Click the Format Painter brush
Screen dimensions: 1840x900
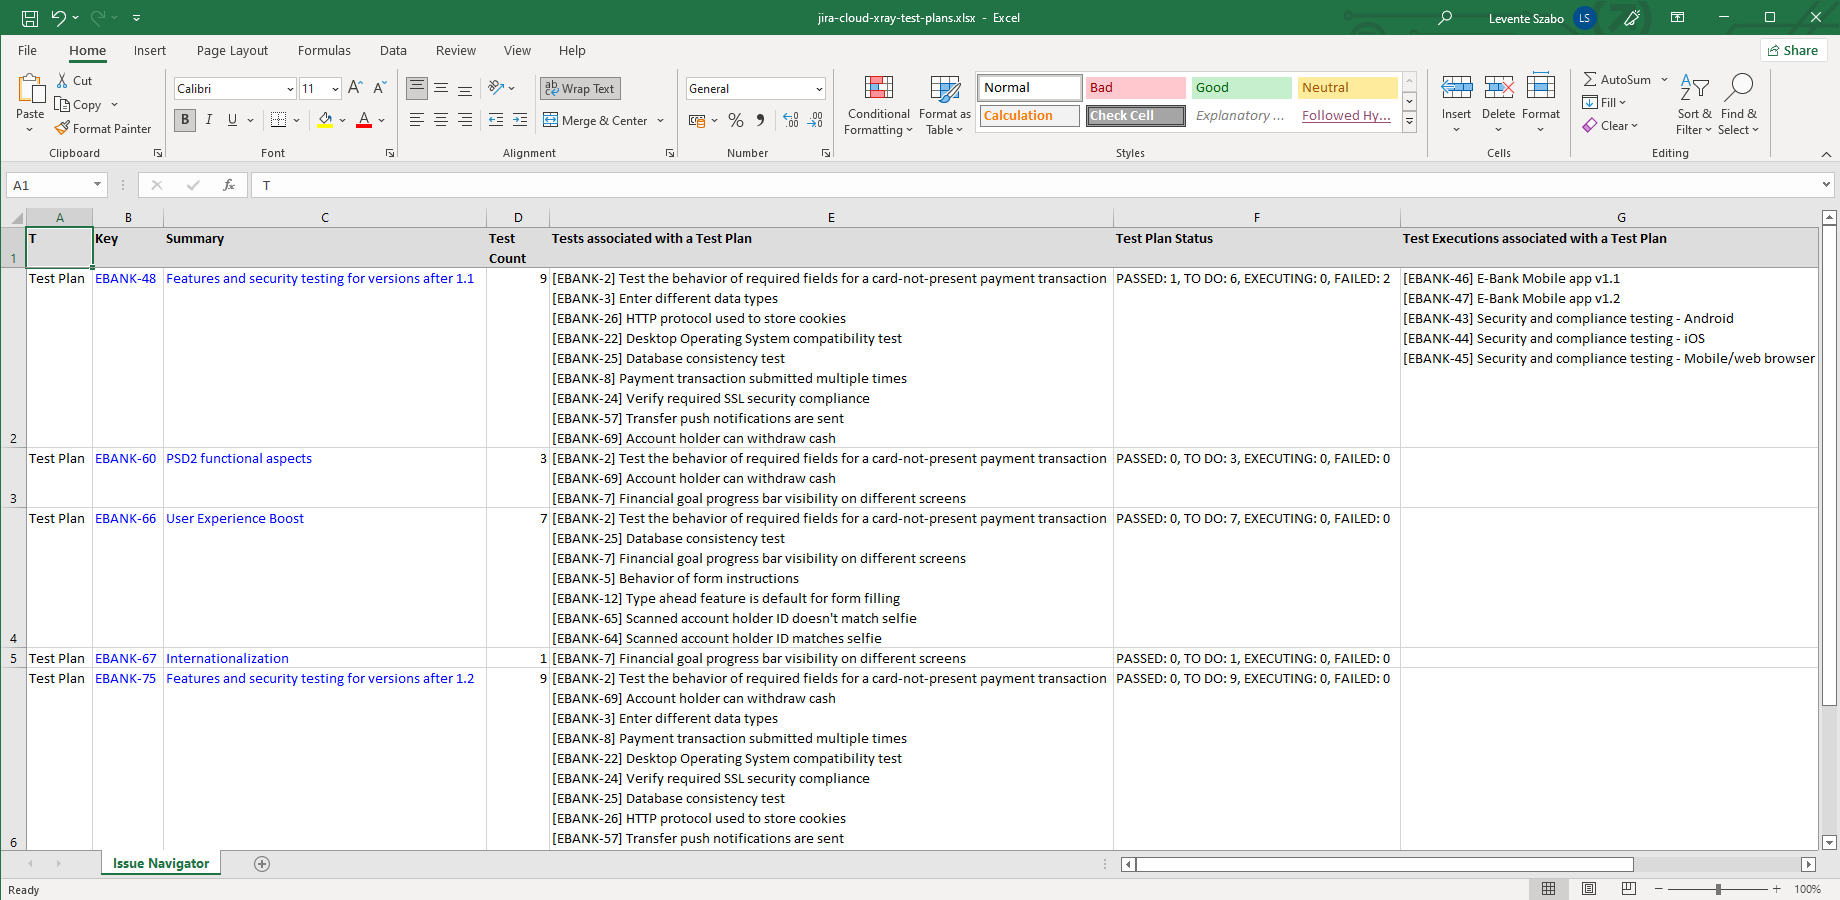tap(62, 128)
